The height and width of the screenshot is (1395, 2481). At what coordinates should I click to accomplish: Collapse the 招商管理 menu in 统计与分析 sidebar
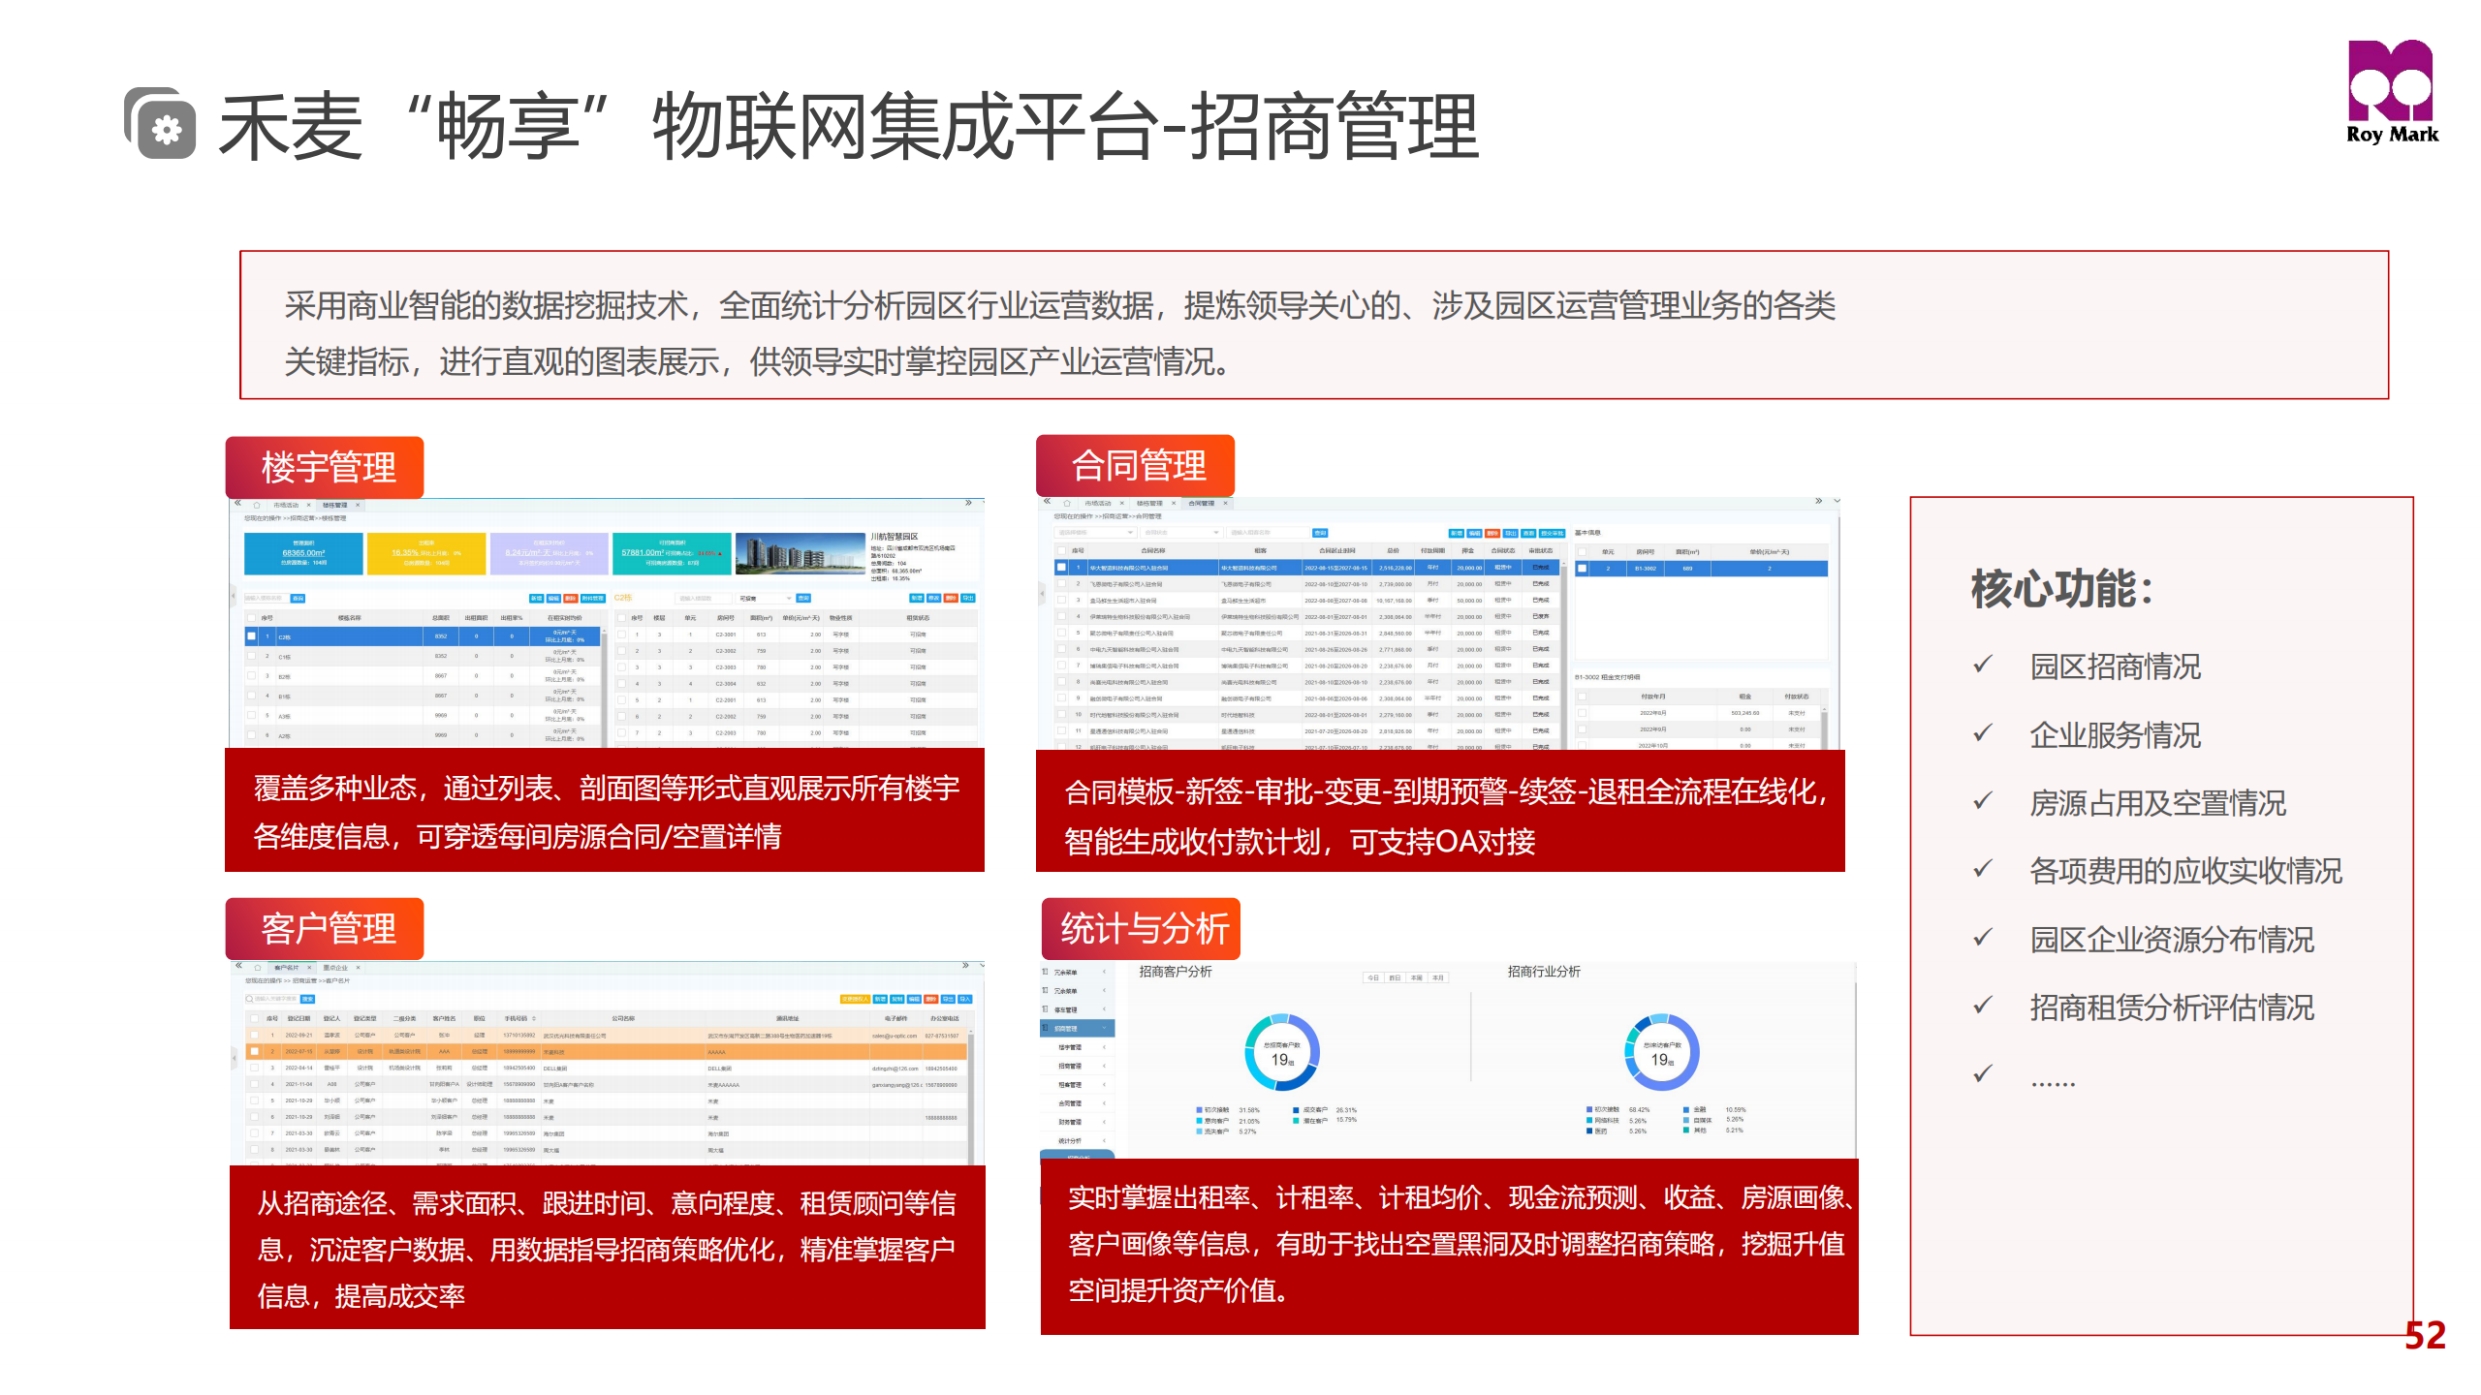(x=1078, y=1028)
